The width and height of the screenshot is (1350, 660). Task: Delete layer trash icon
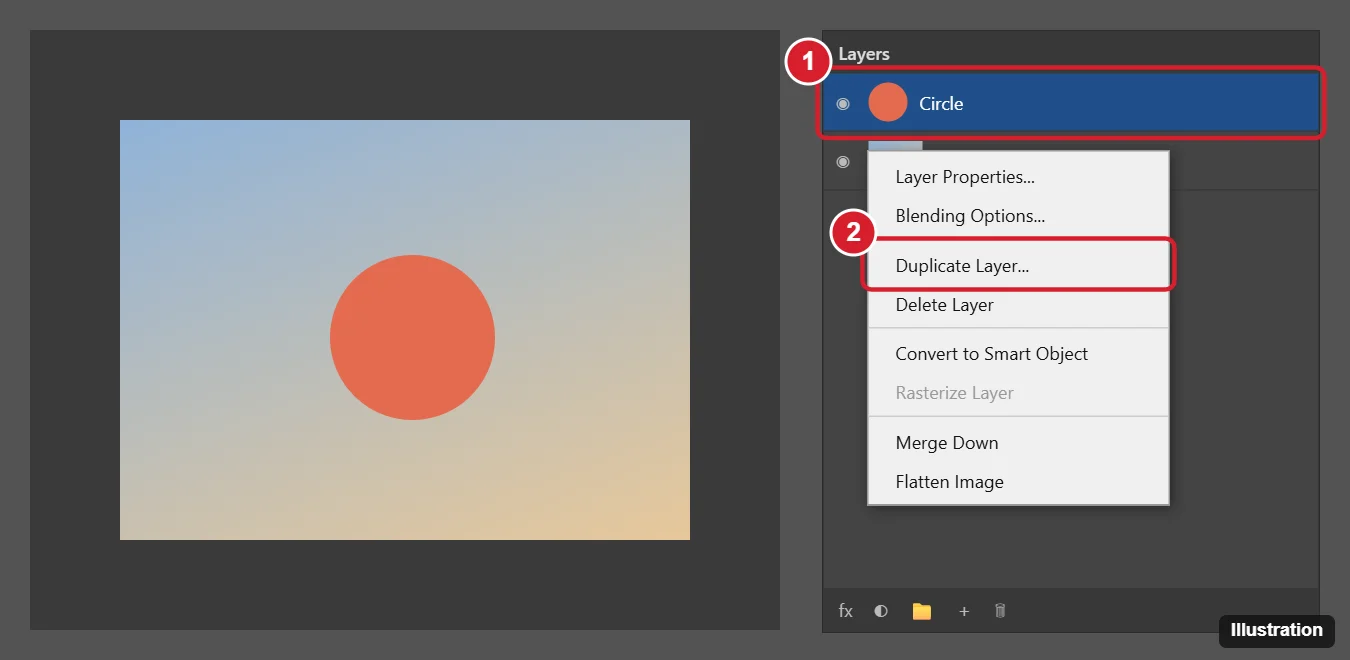tap(1000, 610)
